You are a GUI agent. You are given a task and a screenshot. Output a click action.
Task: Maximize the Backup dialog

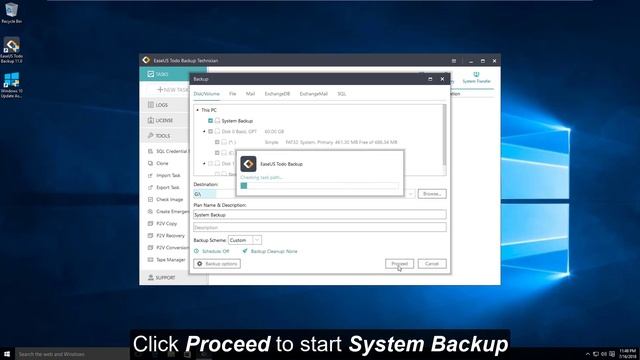[x=430, y=79]
